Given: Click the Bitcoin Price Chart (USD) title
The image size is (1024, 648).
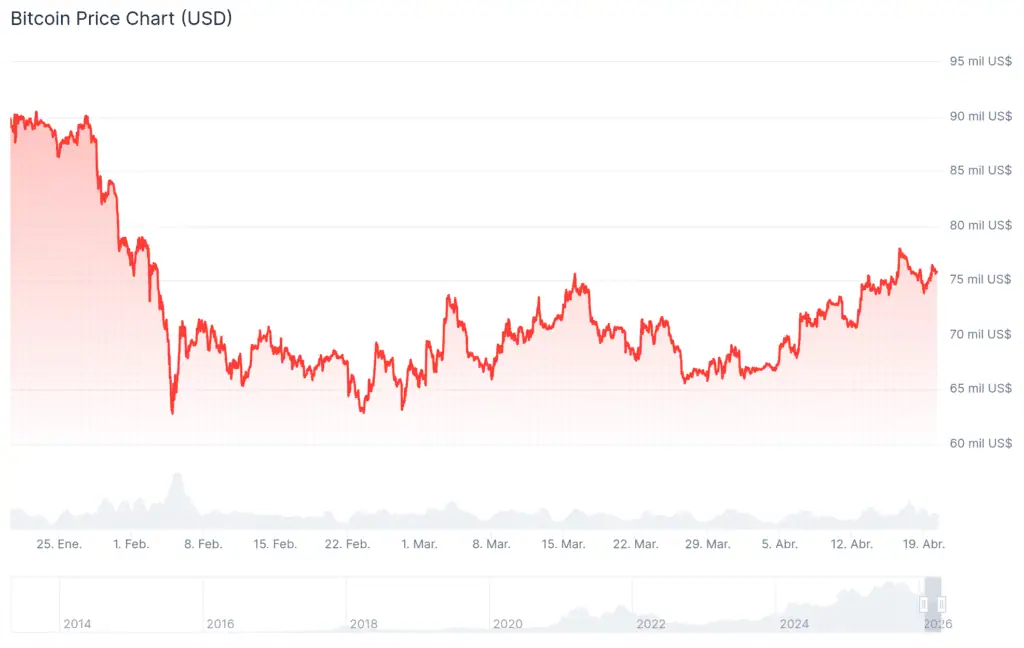Looking at the screenshot, I should (121, 18).
